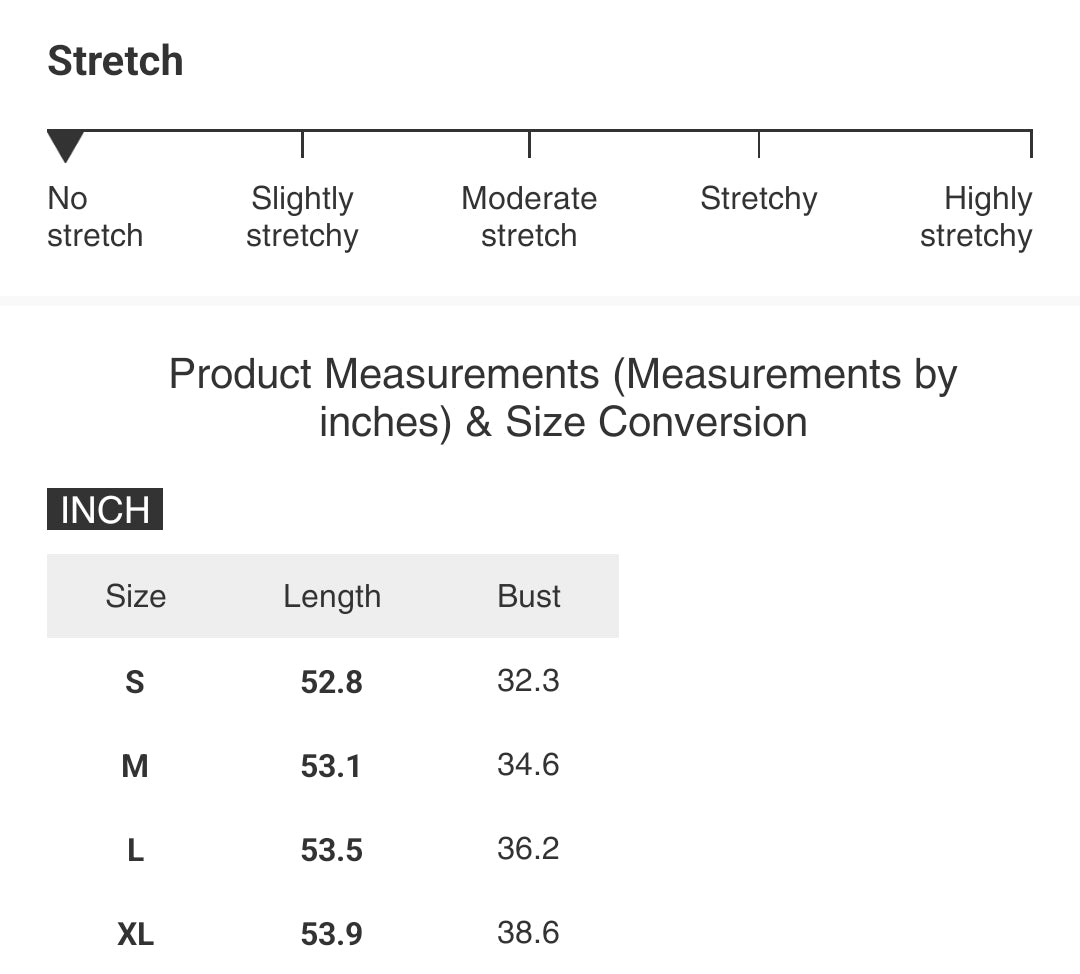Screen dimensions: 1080x974
Task: Select the size S row label
Action: pyautogui.click(x=135, y=682)
